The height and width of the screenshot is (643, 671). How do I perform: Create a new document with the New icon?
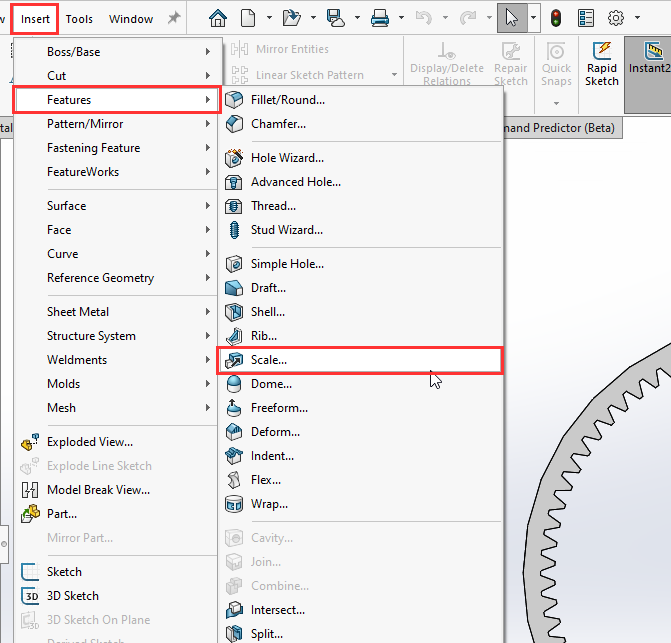(x=248, y=18)
